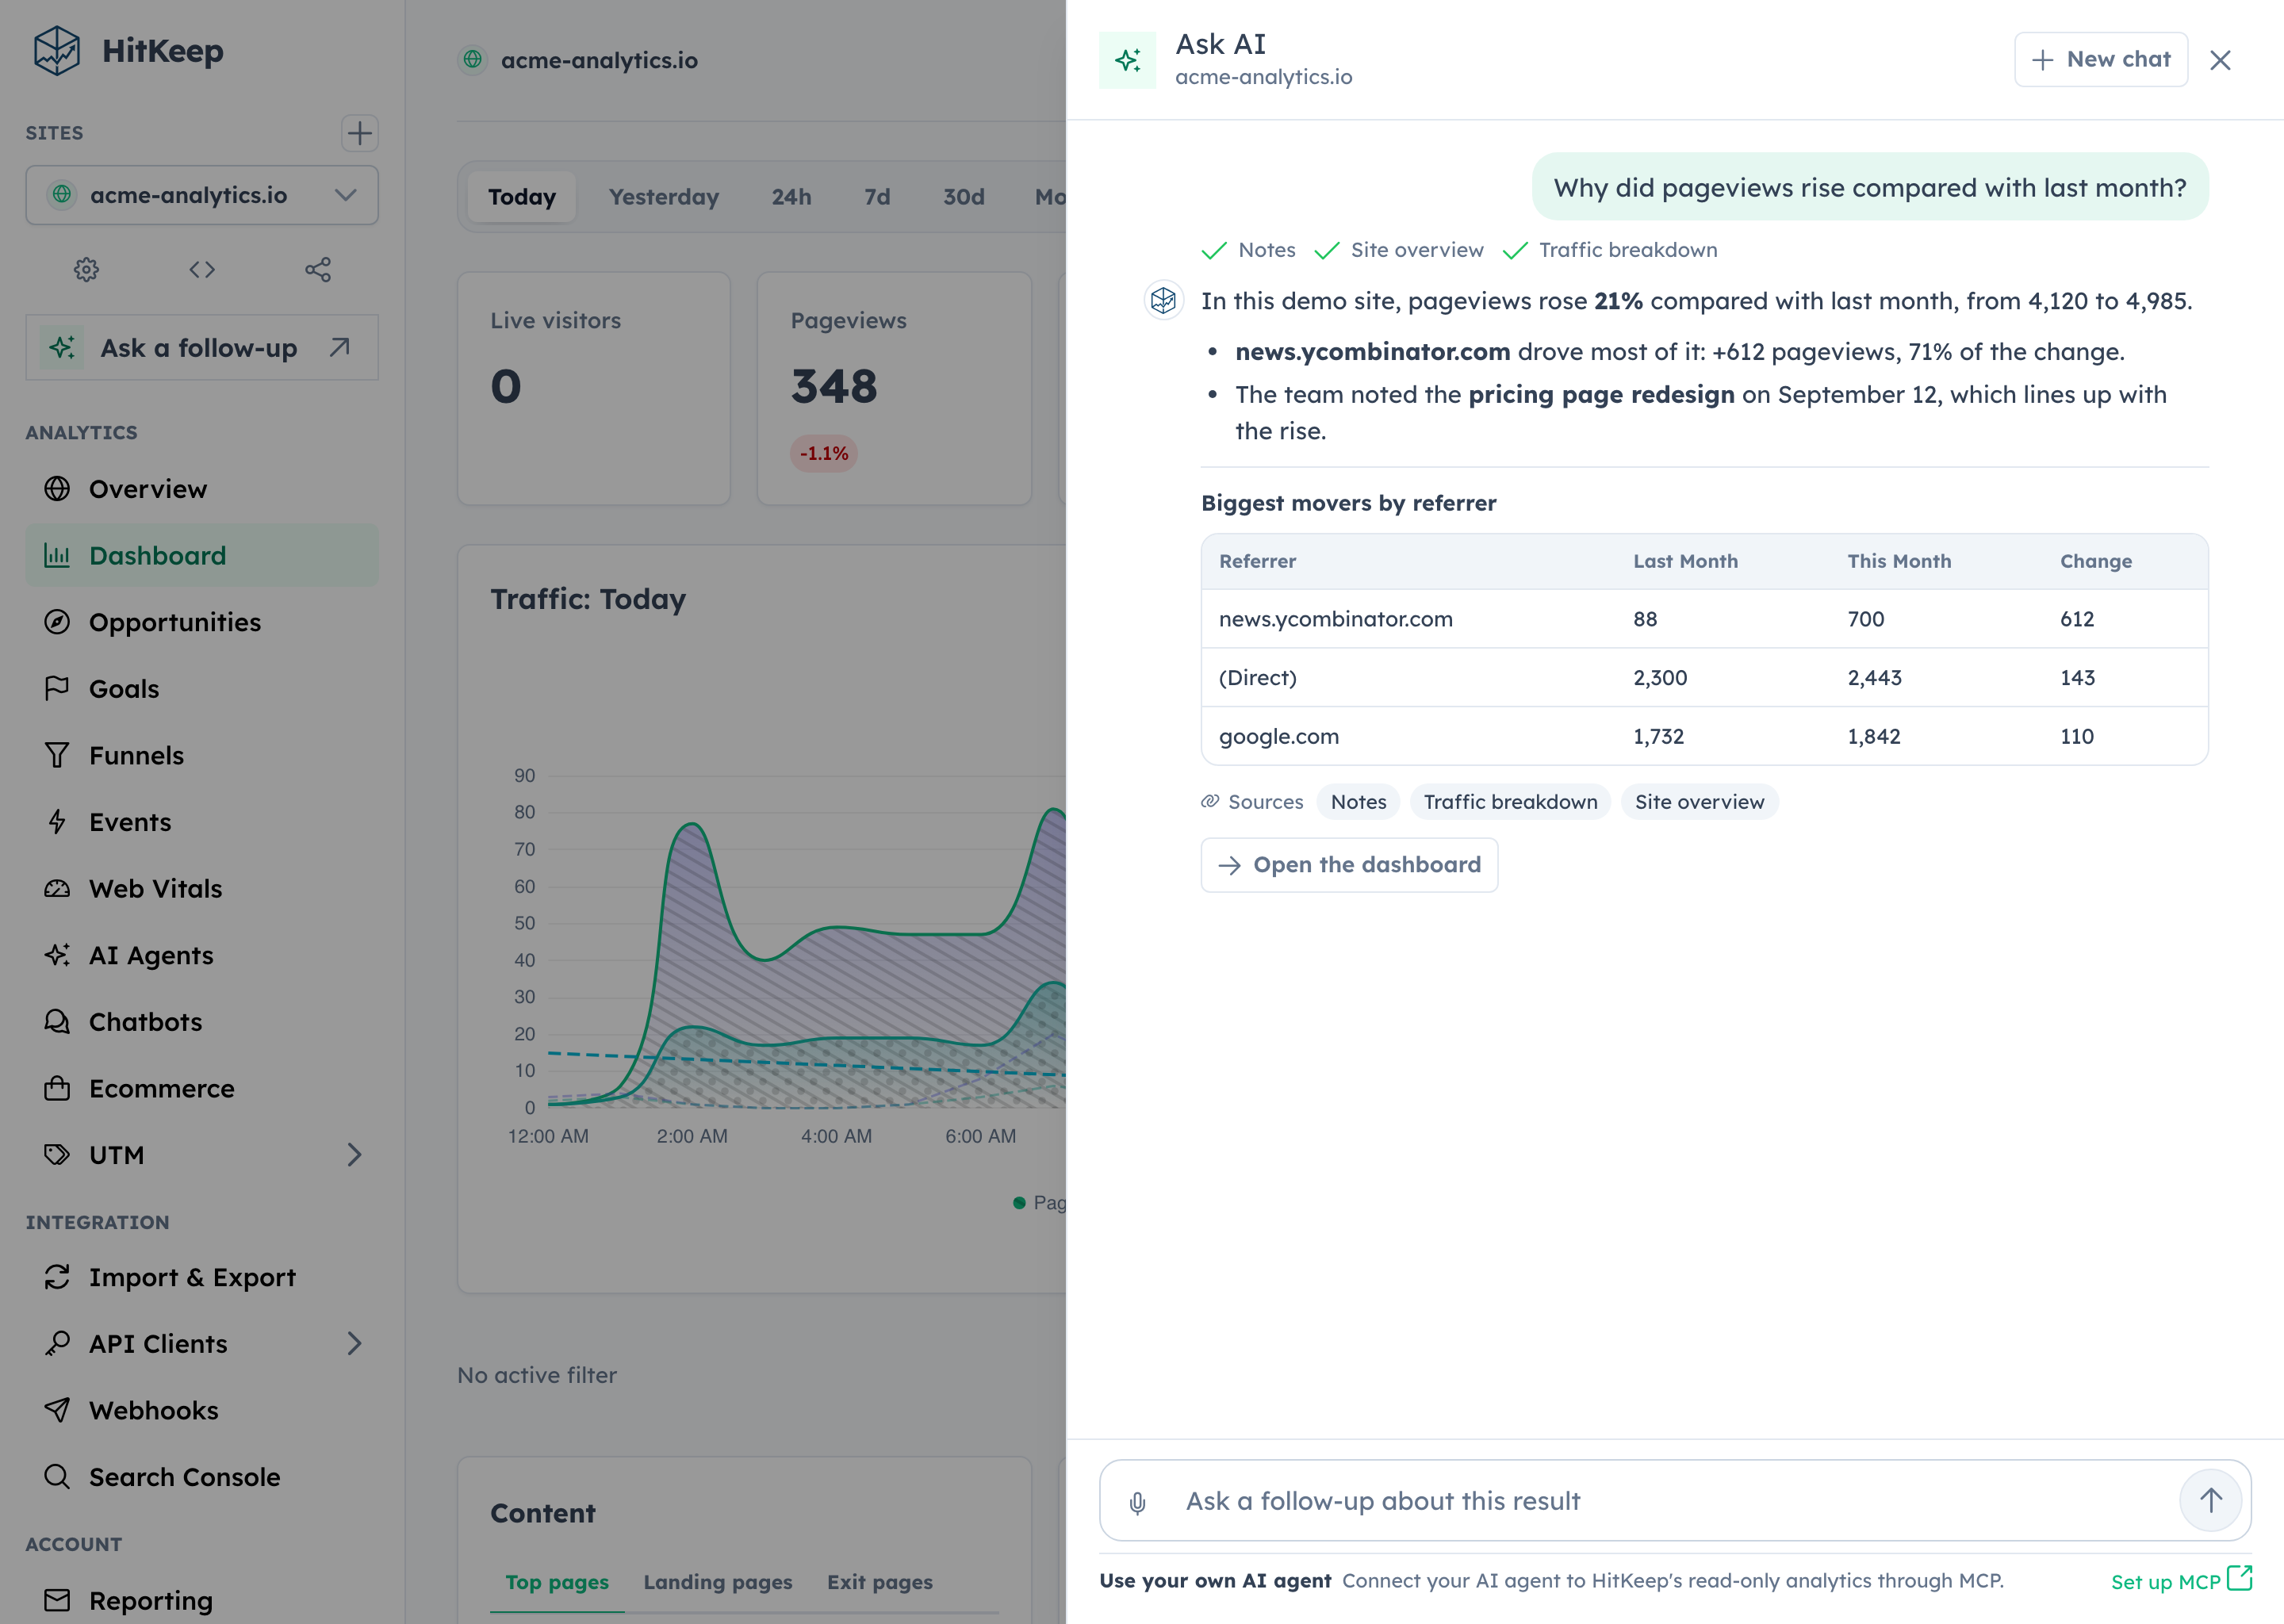Click the Ask AI sparkle icon in the panel header

coord(1127,60)
